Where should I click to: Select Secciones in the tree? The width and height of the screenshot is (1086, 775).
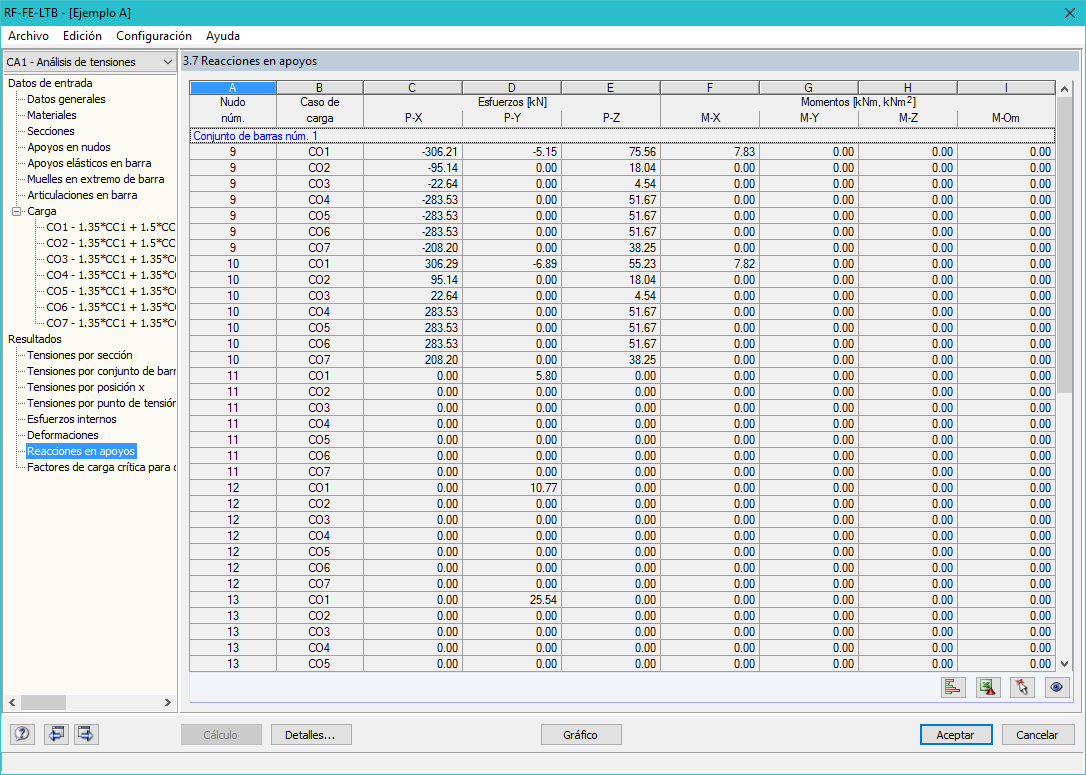coord(51,131)
